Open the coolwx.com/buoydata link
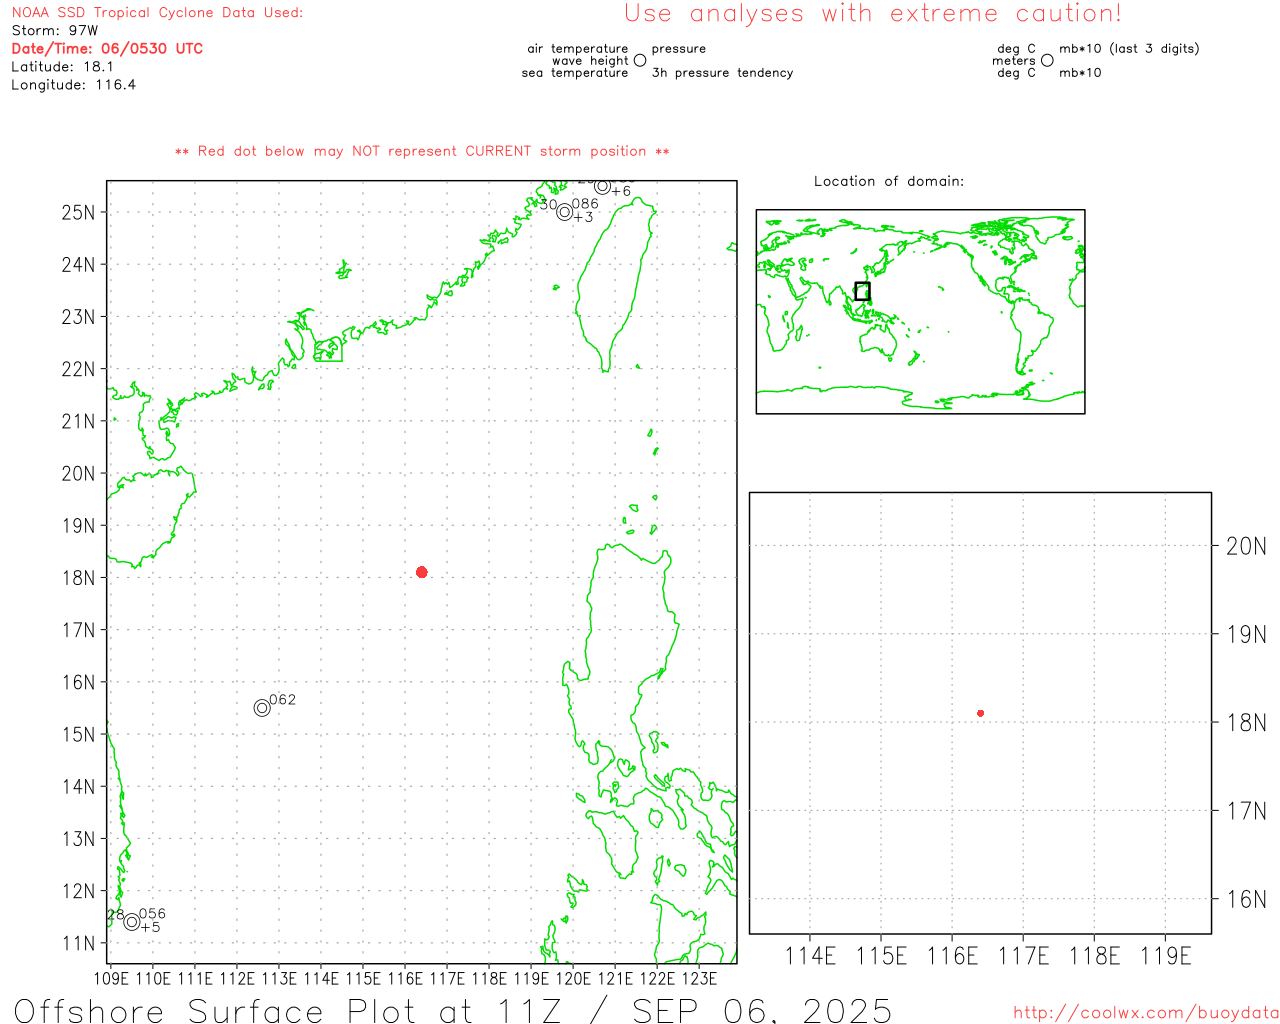 (x=1146, y=1013)
